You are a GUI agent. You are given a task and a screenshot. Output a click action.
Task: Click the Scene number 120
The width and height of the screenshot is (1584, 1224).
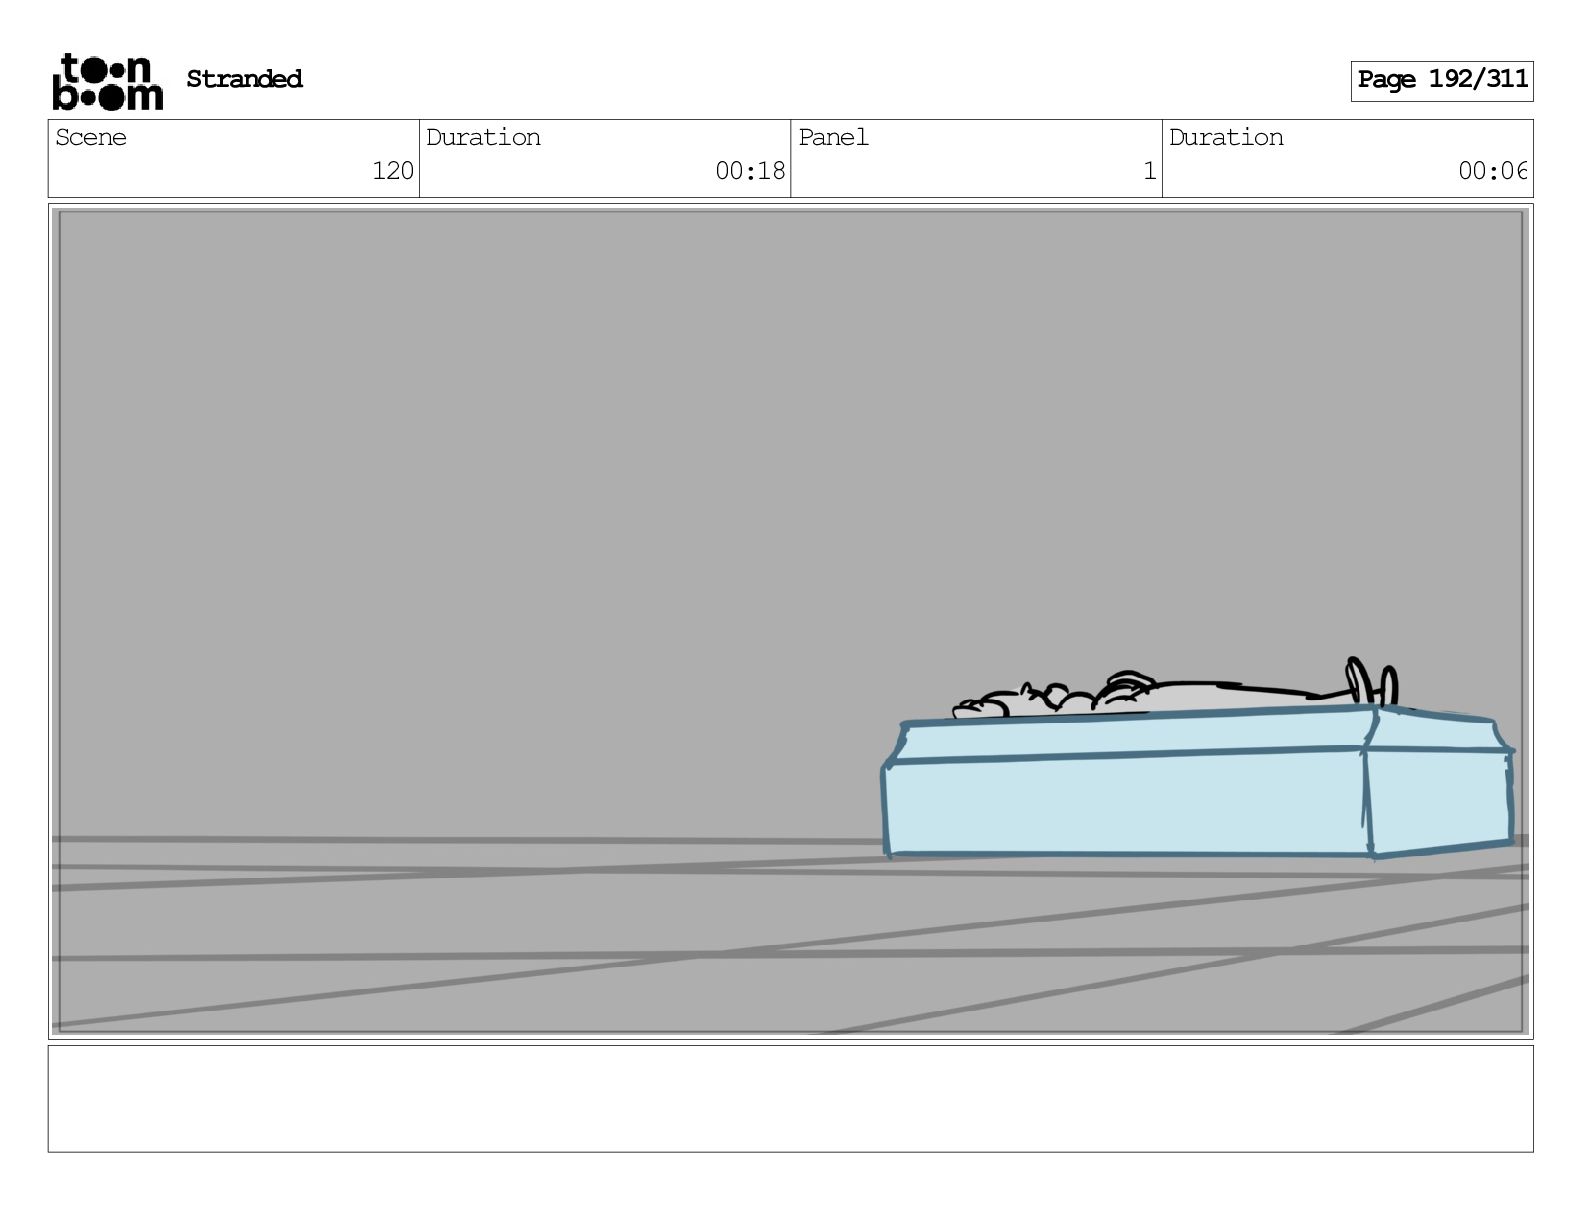pos(393,171)
